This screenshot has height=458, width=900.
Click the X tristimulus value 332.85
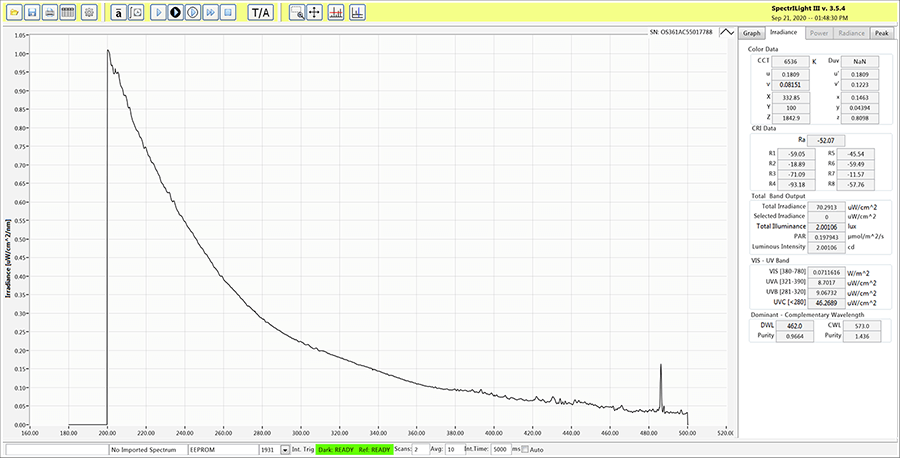tap(790, 98)
